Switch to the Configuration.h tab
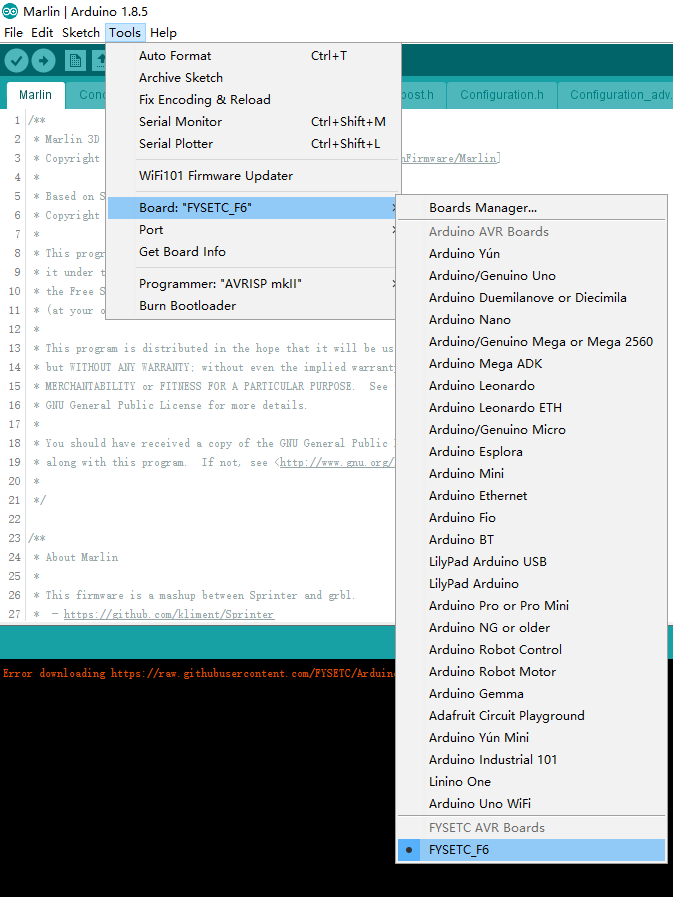Image resolution: width=673 pixels, height=897 pixels. pyautogui.click(x=502, y=95)
